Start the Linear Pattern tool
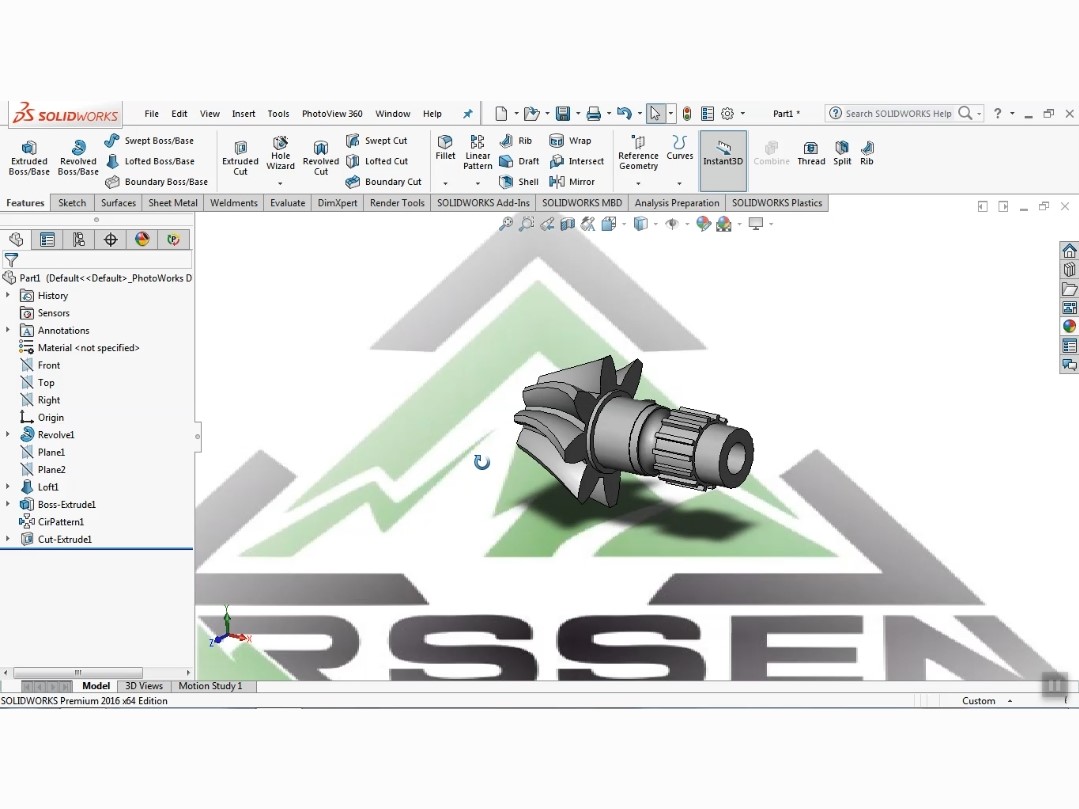This screenshot has width=1079, height=809. (478, 152)
